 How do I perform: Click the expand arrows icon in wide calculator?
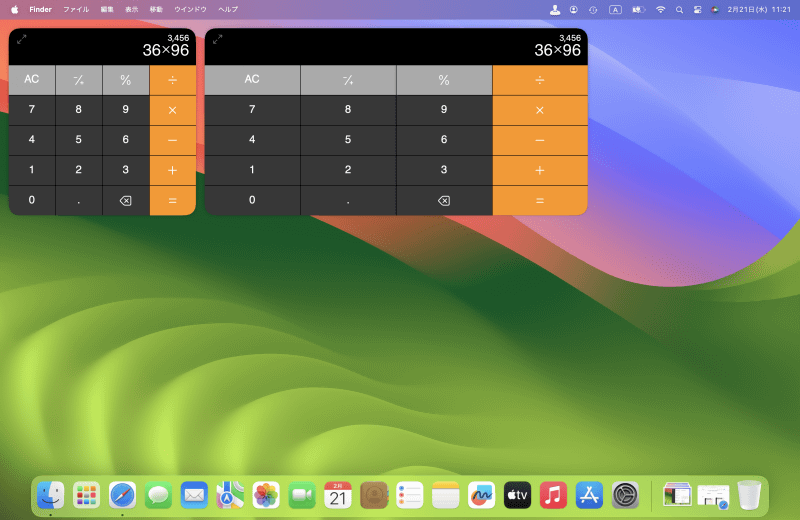[x=217, y=39]
